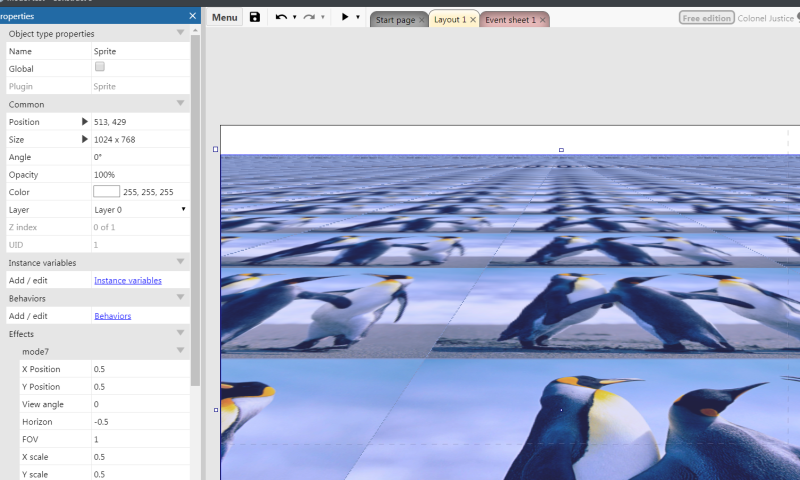Collapse Object type properties section
This screenshot has width=800, height=480.
(x=180, y=33)
